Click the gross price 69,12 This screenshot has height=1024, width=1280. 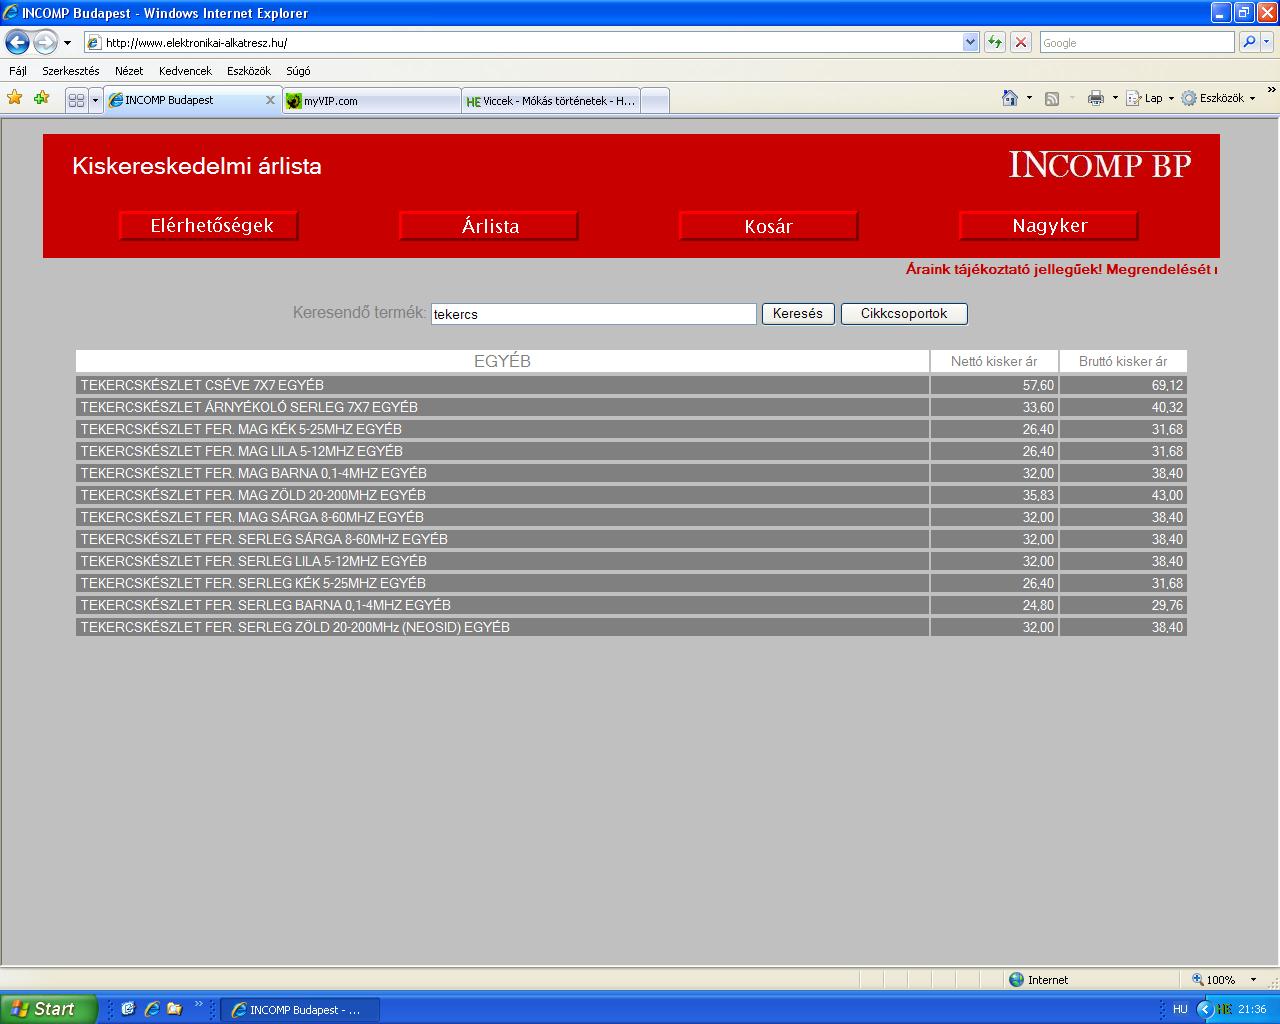(x=1167, y=385)
